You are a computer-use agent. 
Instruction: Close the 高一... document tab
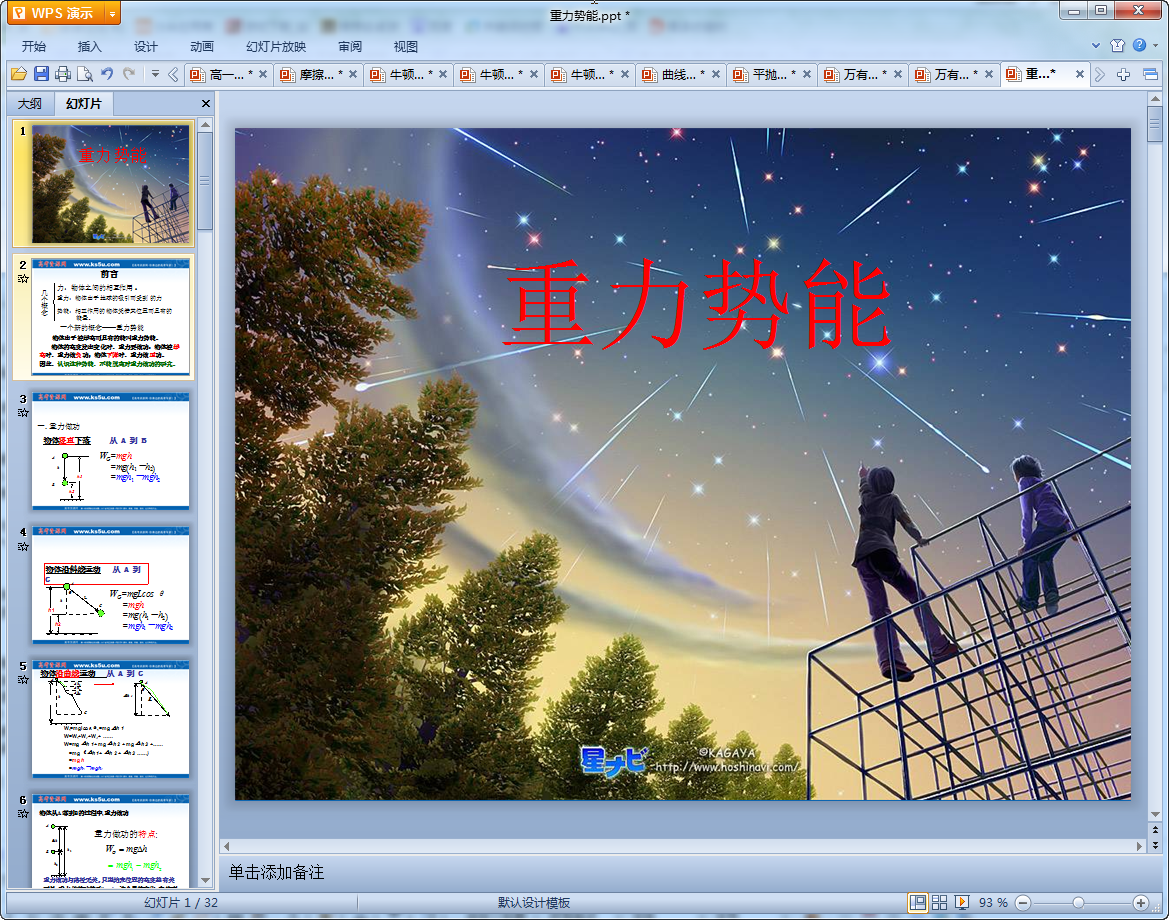coord(262,75)
